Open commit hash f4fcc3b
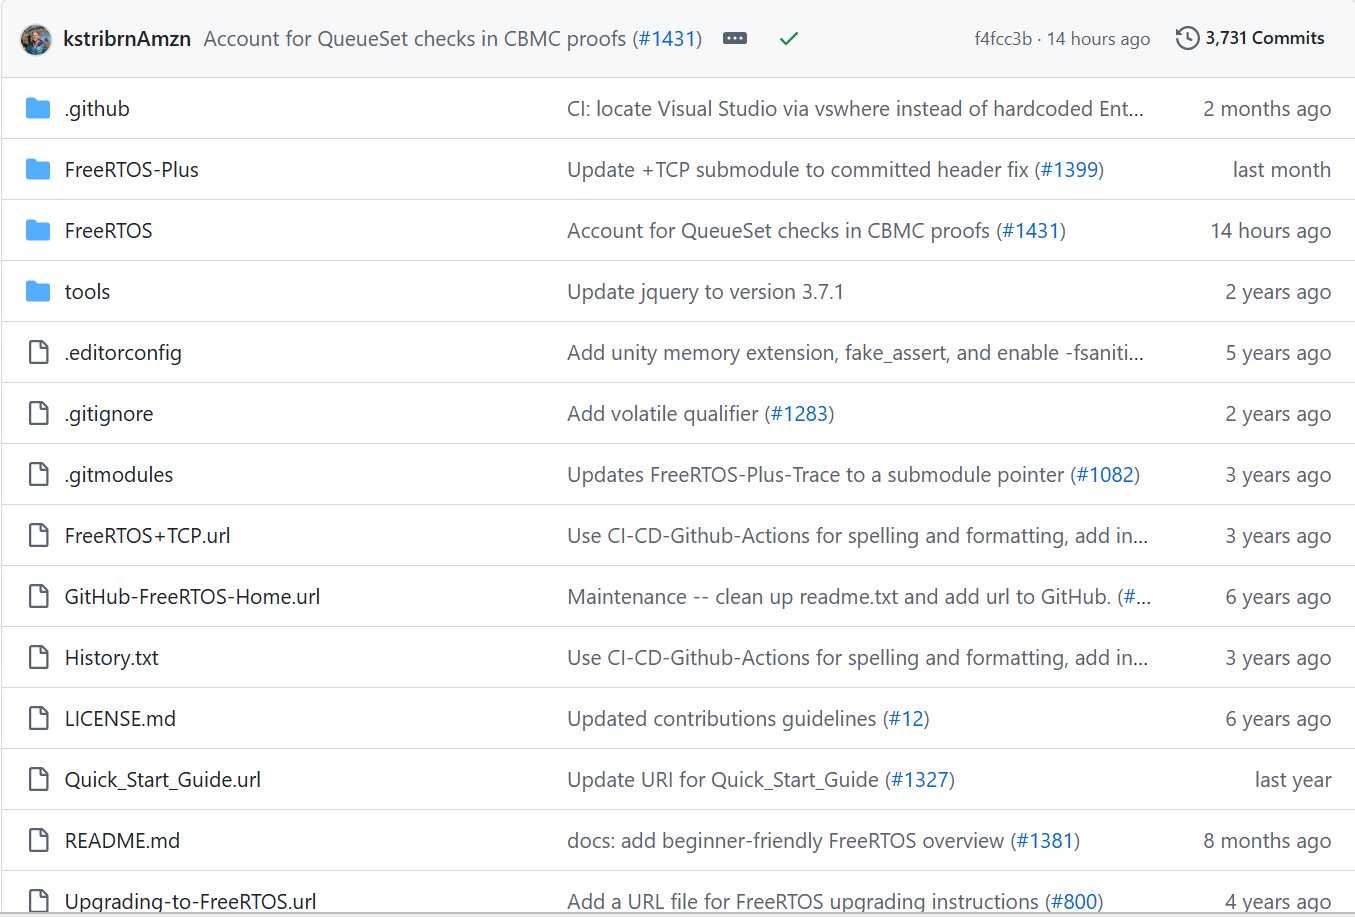The width and height of the screenshot is (1355, 917). click(x=1003, y=39)
